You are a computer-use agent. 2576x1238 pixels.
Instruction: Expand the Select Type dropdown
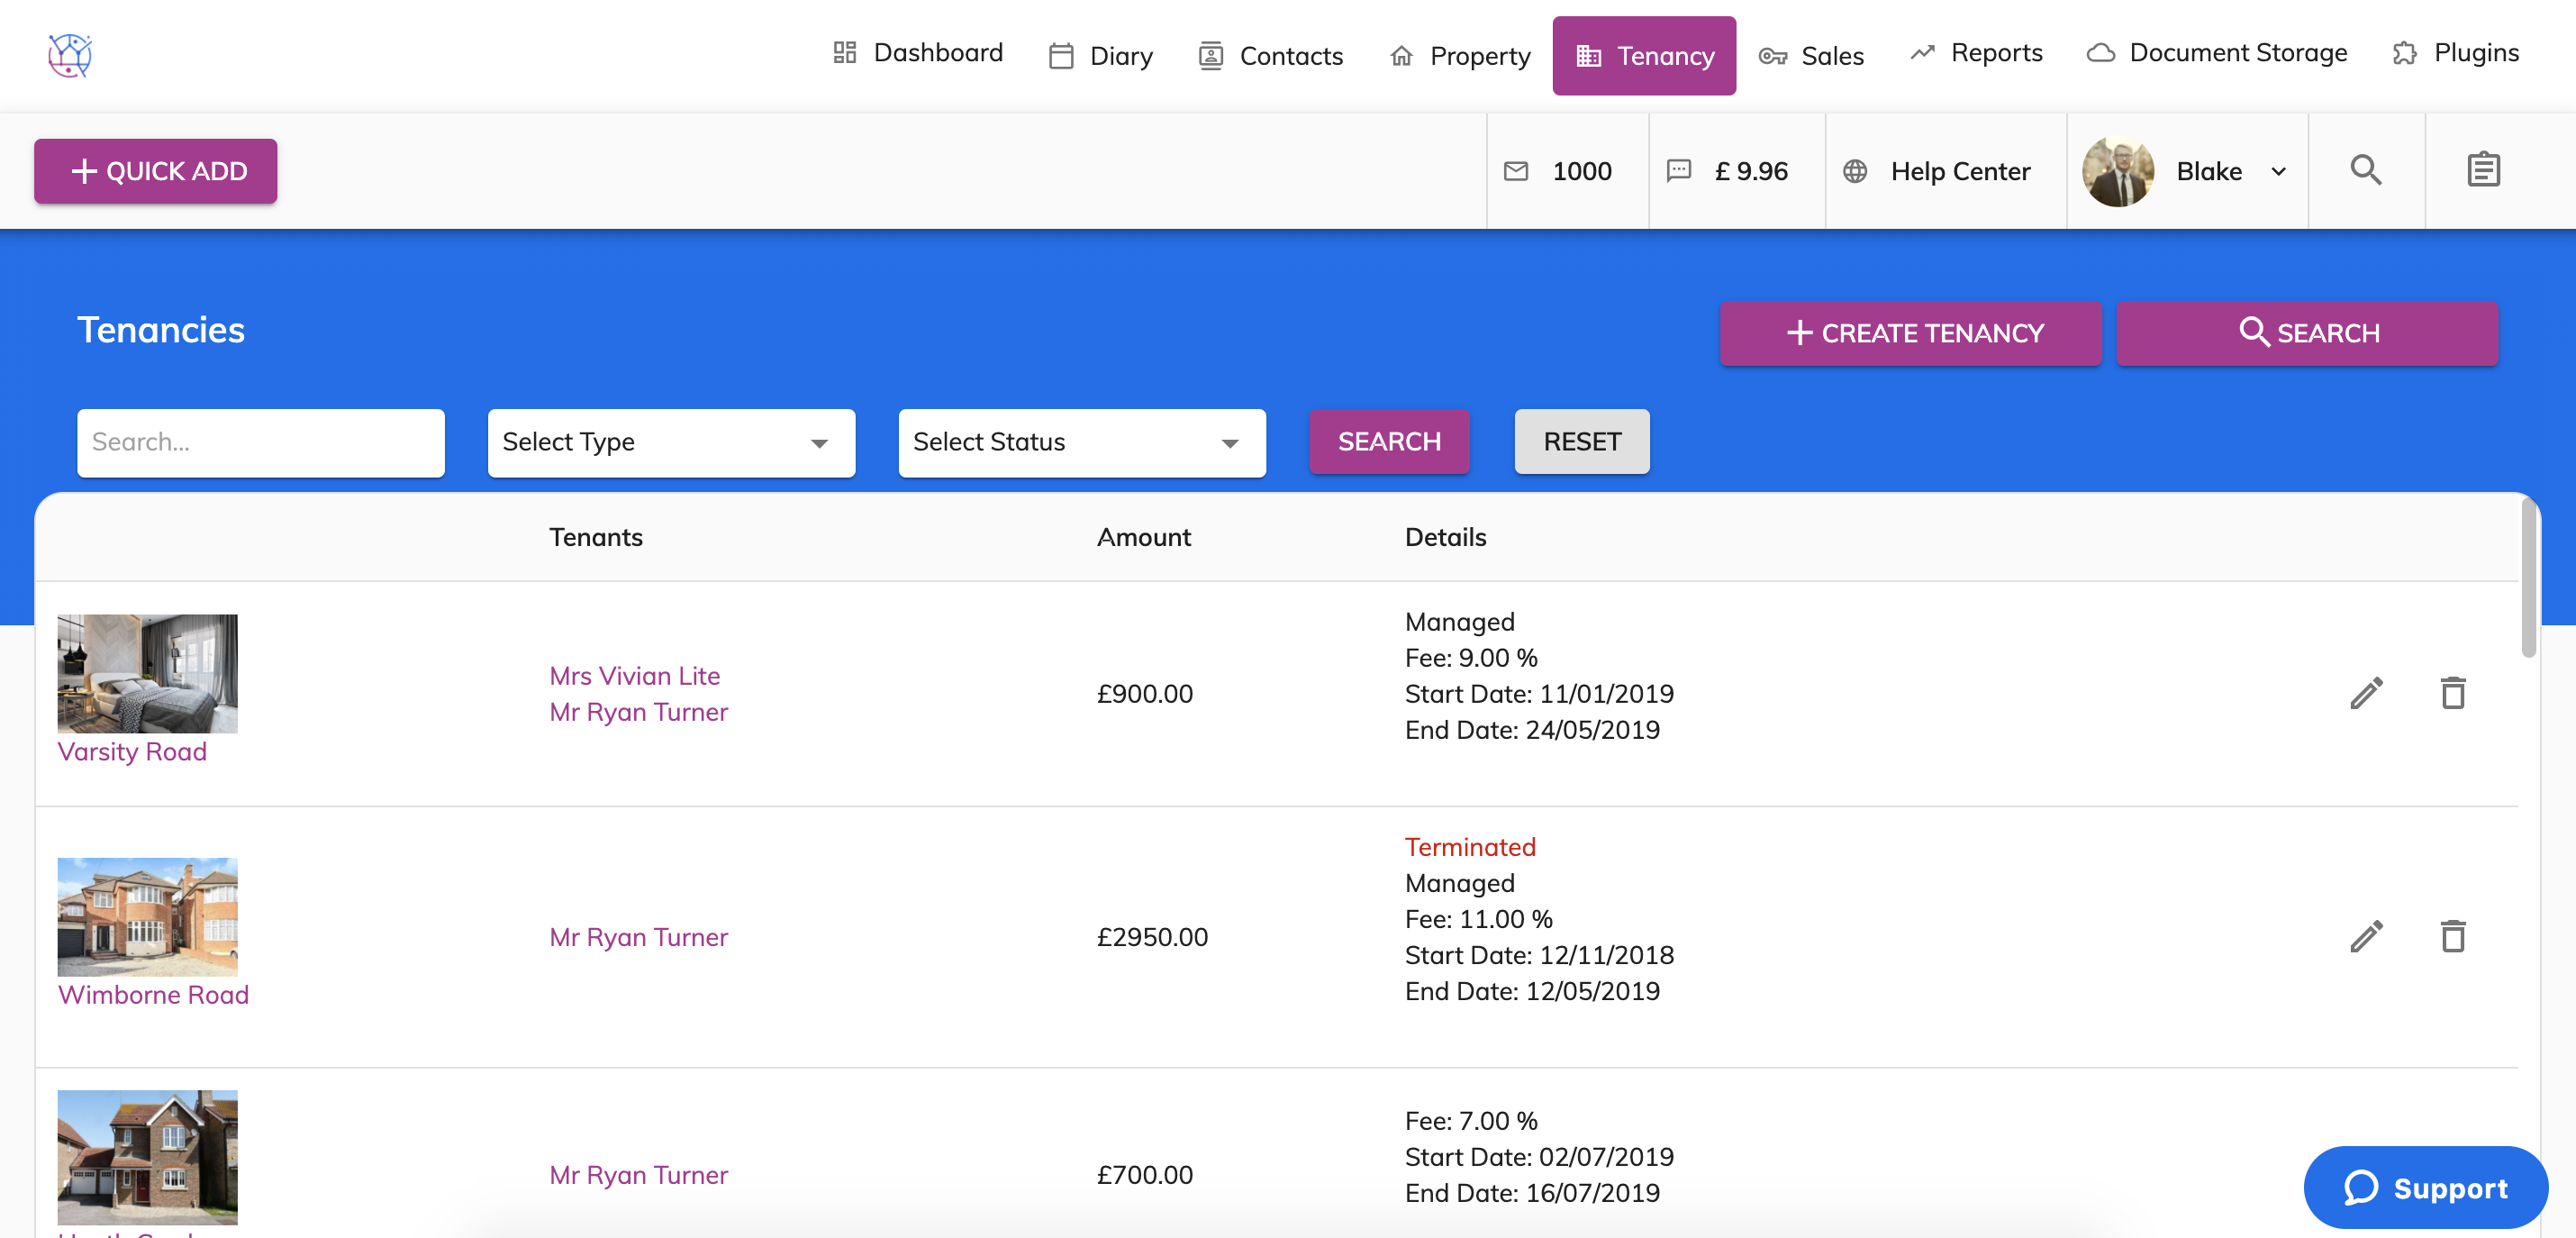tap(671, 442)
